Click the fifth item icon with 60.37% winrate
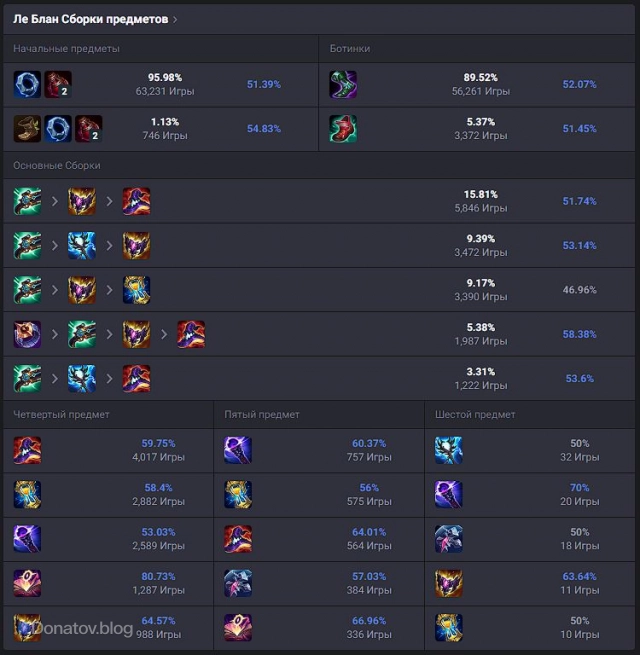640x655 pixels. (238, 450)
